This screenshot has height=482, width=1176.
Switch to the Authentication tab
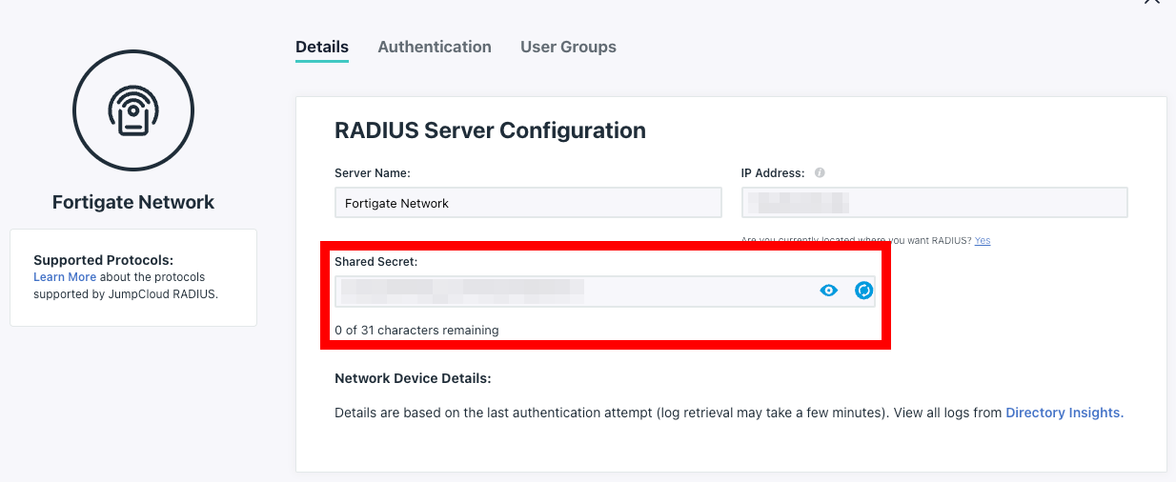point(434,46)
